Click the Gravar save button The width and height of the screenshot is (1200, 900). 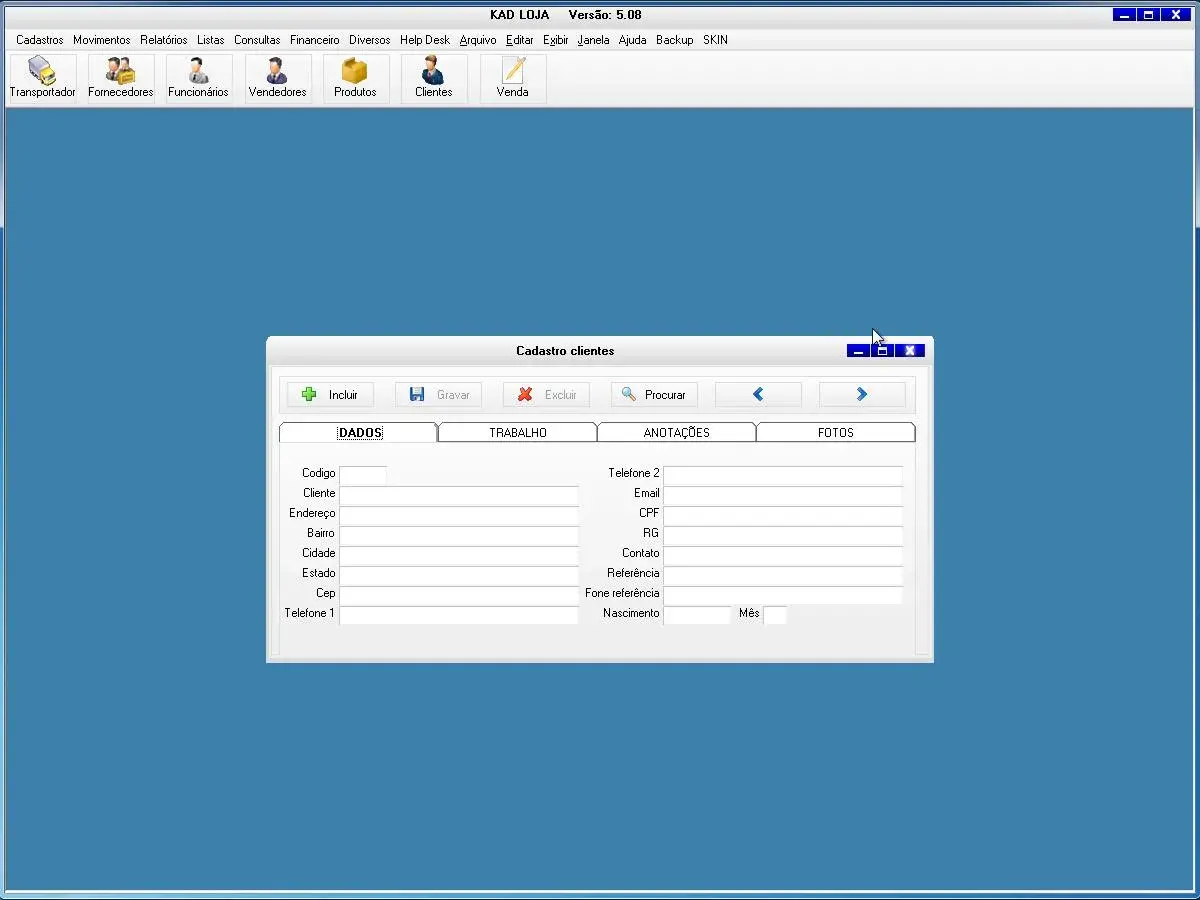pos(438,395)
